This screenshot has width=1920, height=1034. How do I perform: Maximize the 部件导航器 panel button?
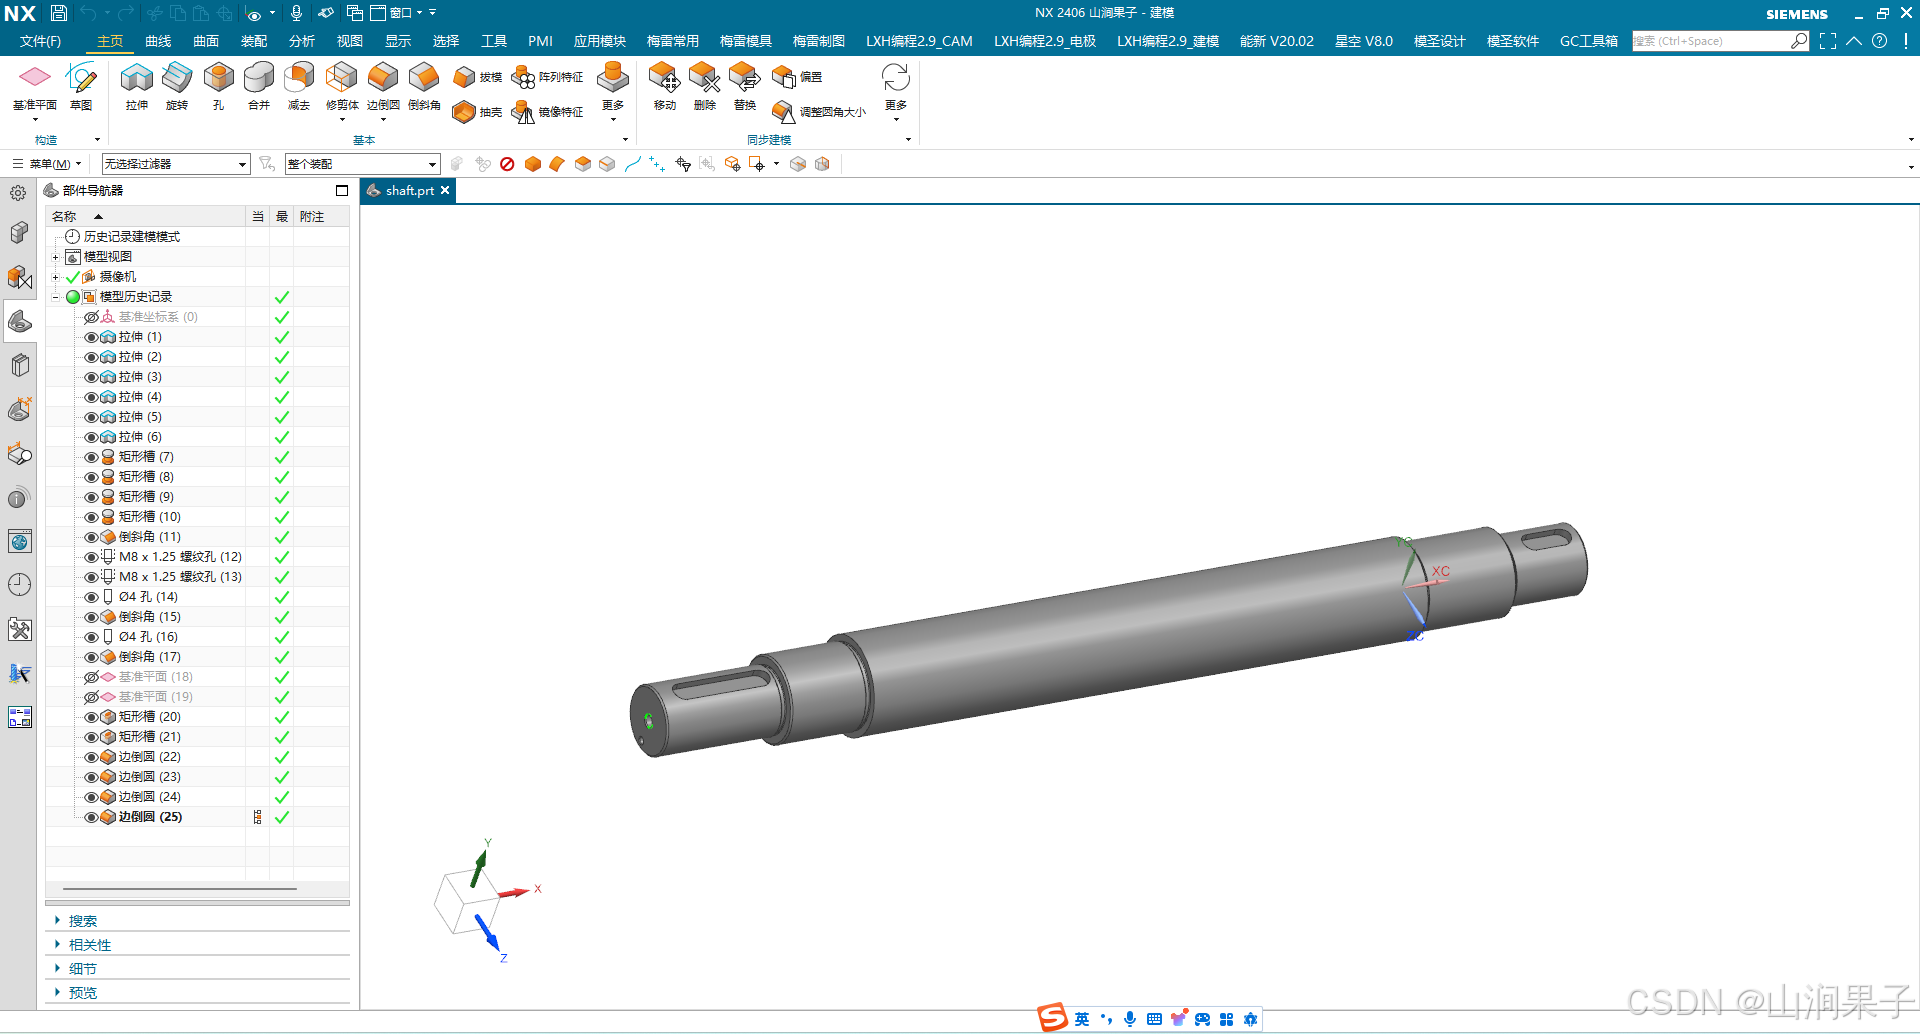342,190
